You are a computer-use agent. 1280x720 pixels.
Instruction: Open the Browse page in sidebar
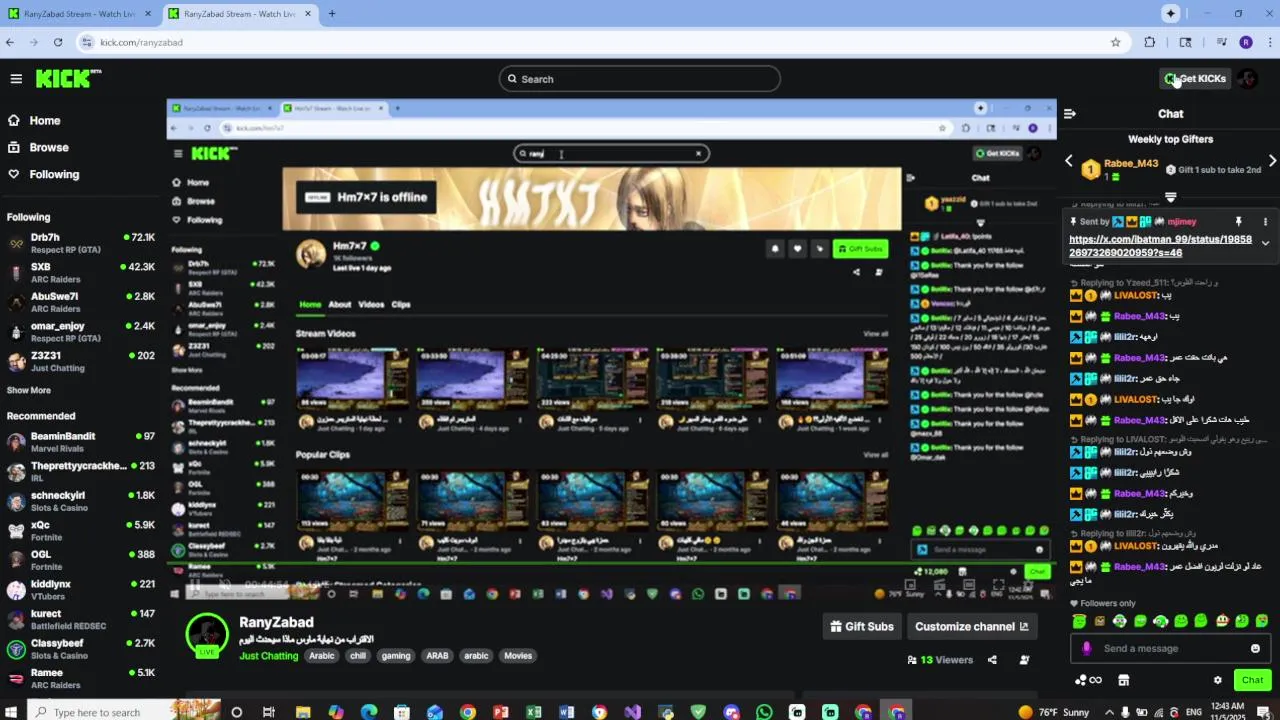pos(48,147)
